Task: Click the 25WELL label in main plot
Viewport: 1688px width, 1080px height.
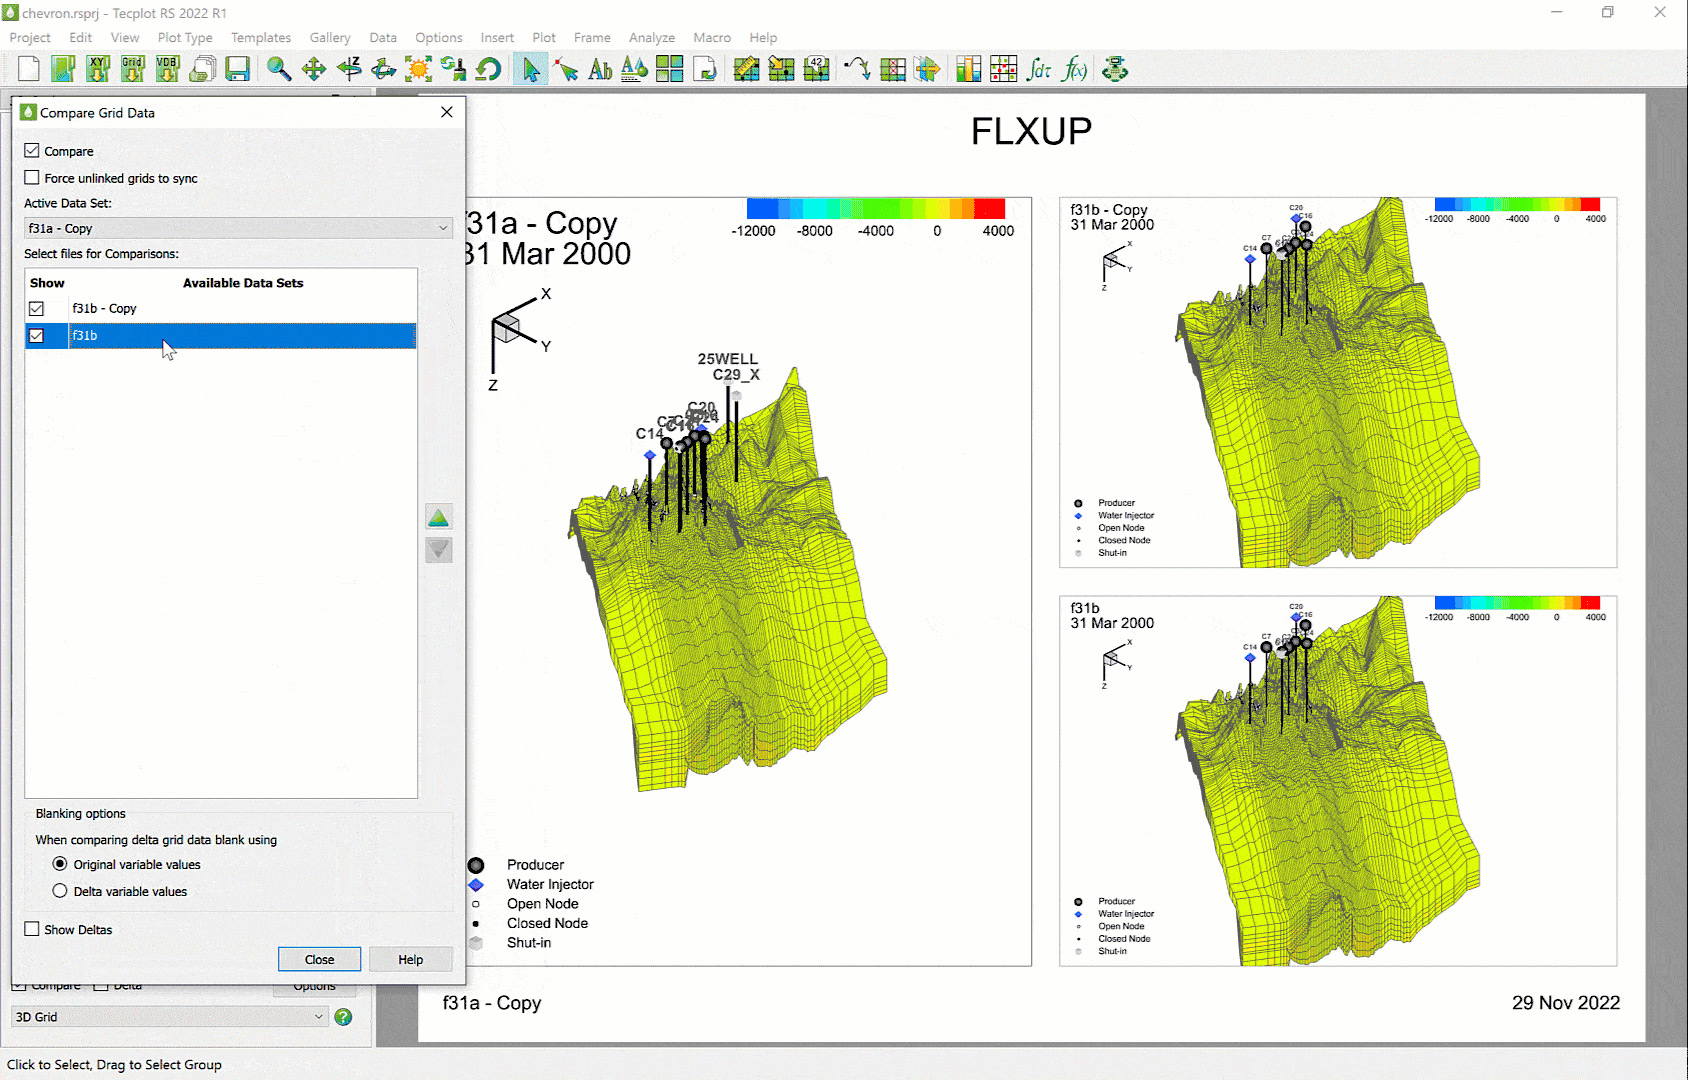Action: (x=728, y=358)
